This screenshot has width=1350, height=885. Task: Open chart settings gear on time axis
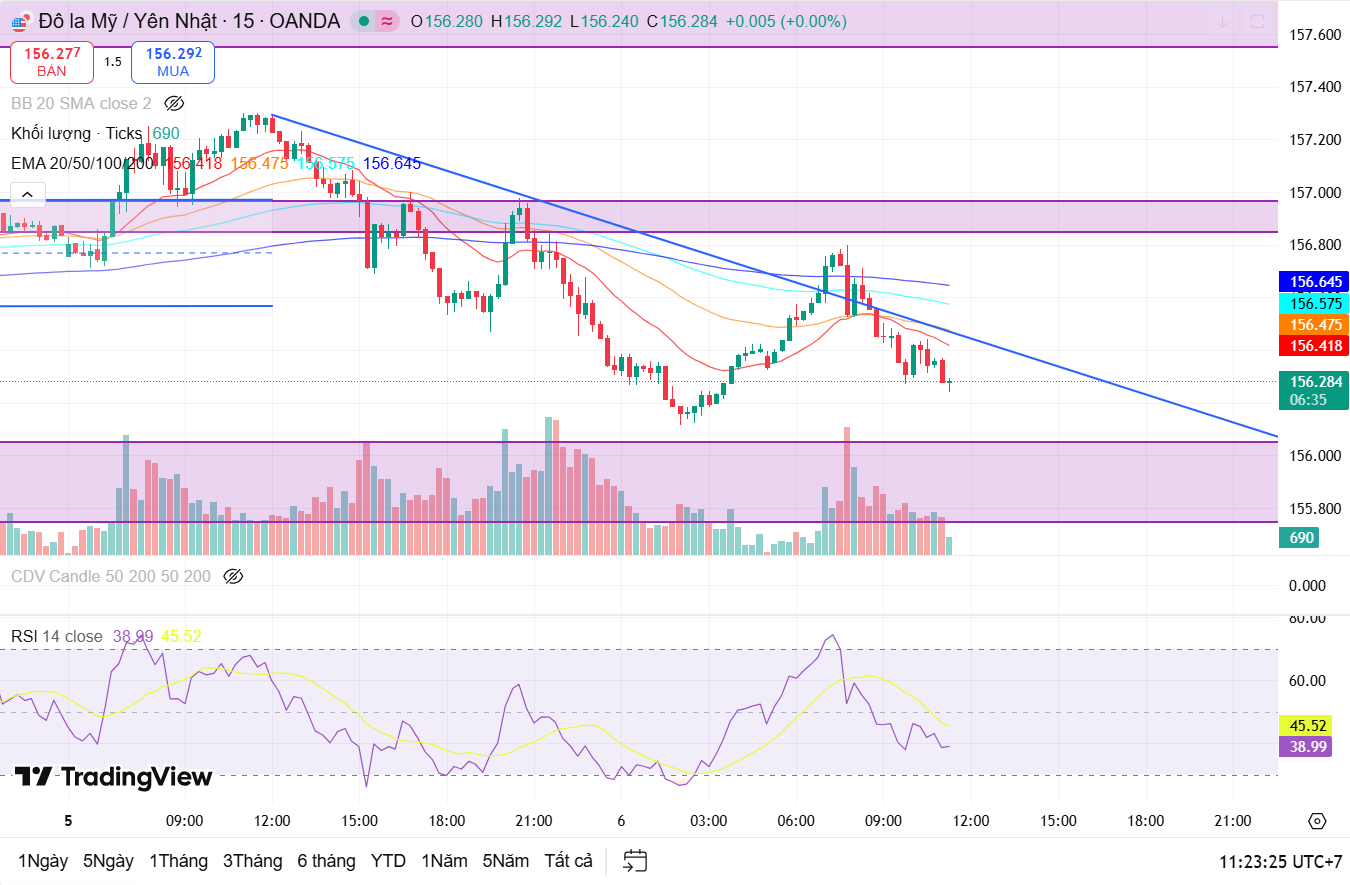tap(1316, 821)
